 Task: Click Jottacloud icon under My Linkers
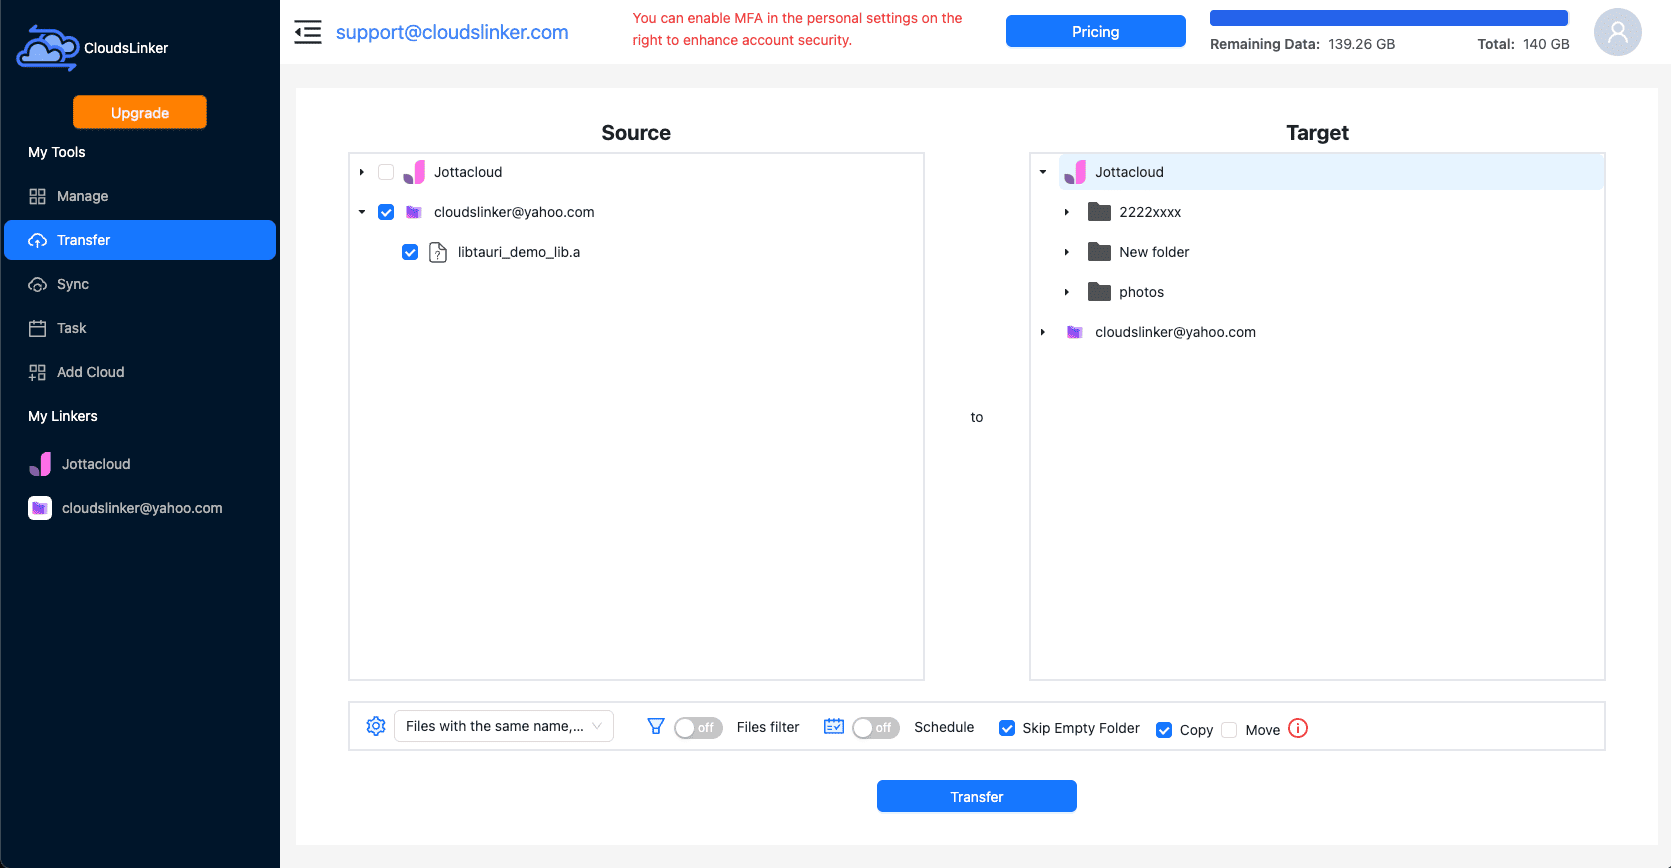pyautogui.click(x=40, y=464)
